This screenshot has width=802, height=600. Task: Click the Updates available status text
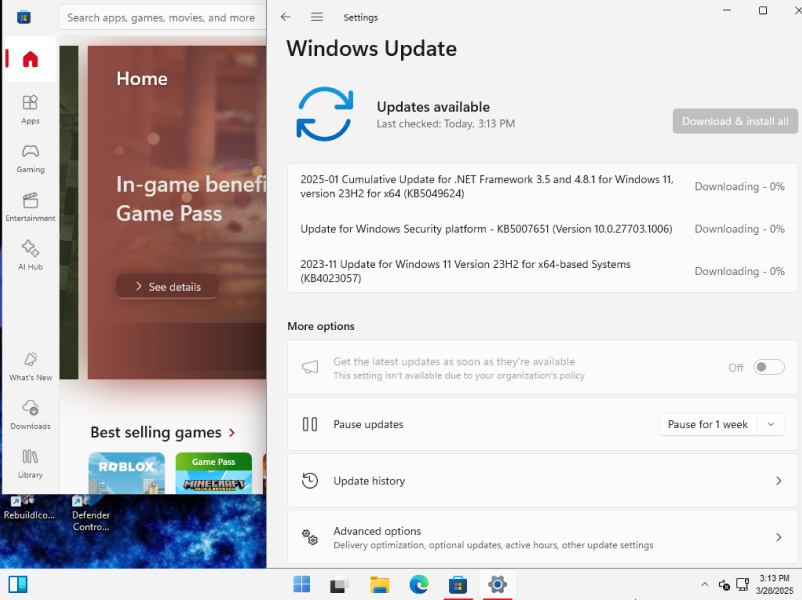[x=433, y=107]
